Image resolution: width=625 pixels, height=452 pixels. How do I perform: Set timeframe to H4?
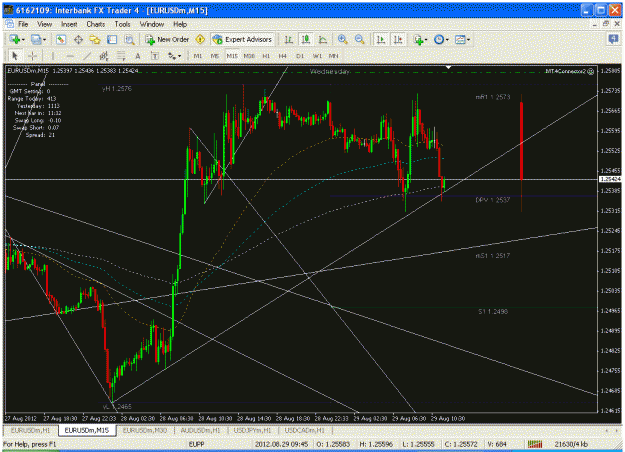tap(283, 56)
